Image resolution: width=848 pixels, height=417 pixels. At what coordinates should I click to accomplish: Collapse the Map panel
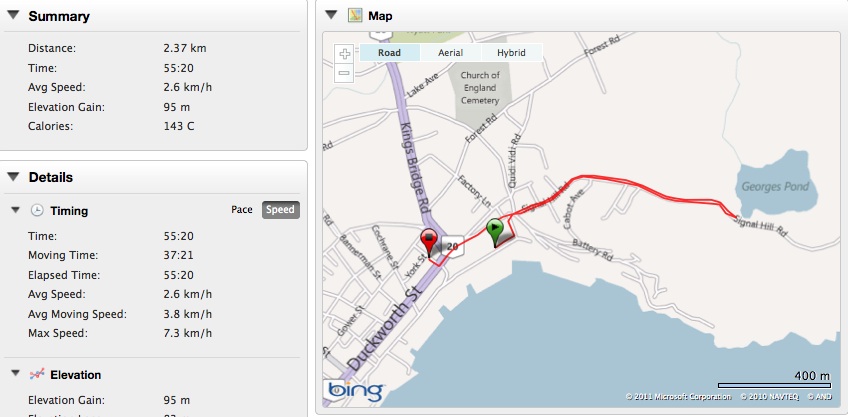click(331, 16)
